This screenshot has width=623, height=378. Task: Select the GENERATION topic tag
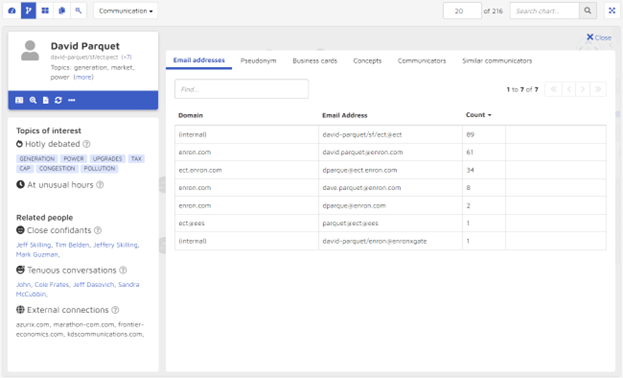(x=37, y=159)
